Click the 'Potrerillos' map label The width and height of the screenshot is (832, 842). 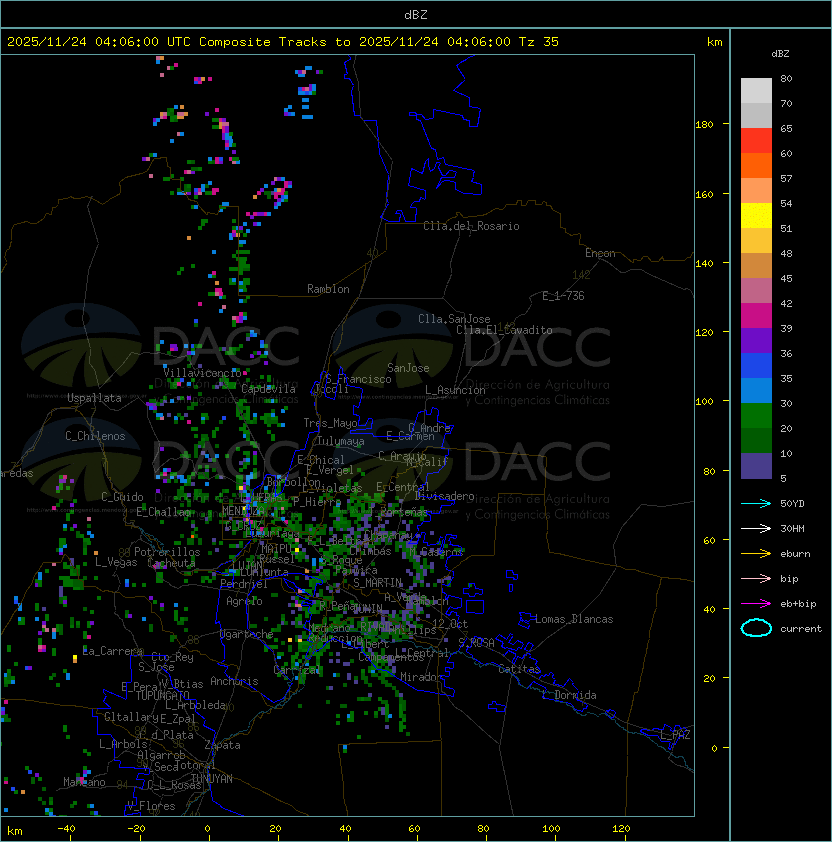(167, 552)
